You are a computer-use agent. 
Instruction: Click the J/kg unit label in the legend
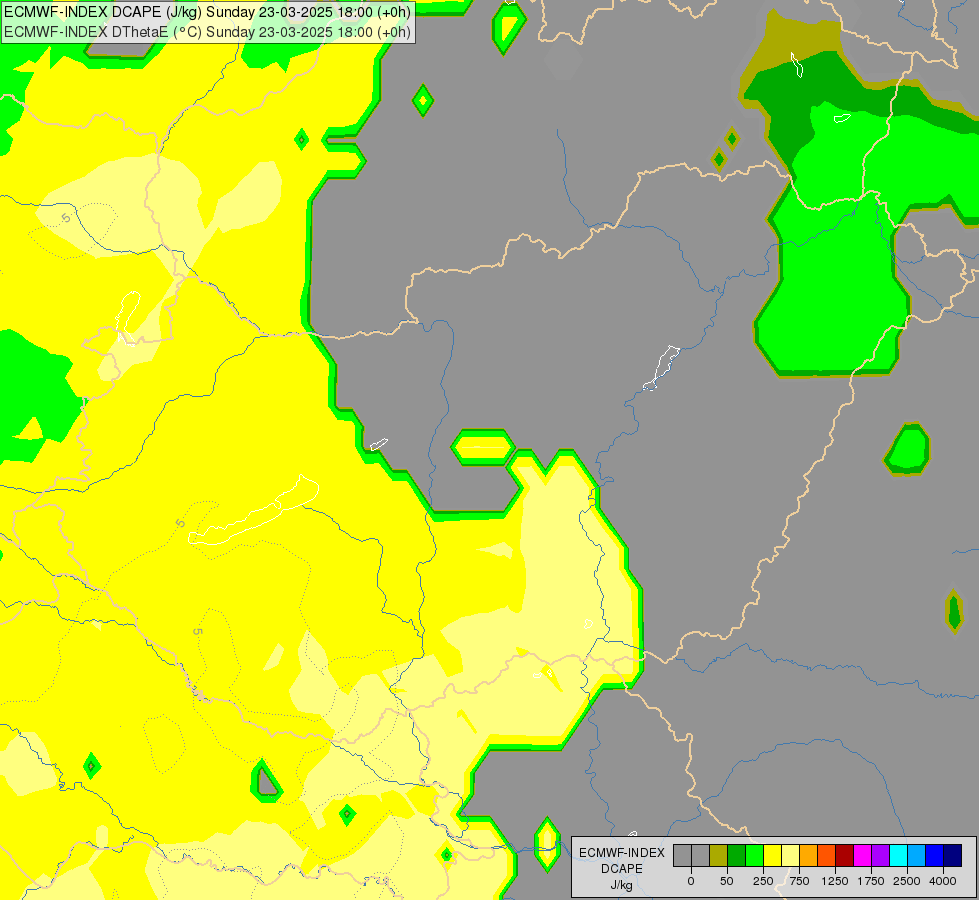[622, 885]
